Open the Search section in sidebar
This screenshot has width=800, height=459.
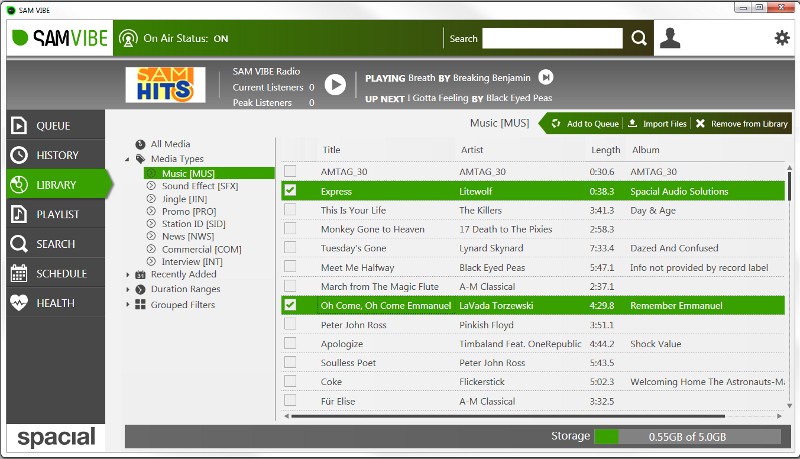[56, 244]
